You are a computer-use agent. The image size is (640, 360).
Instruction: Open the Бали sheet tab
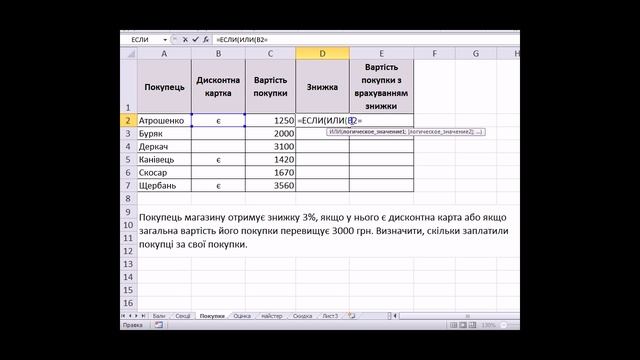(x=159, y=316)
